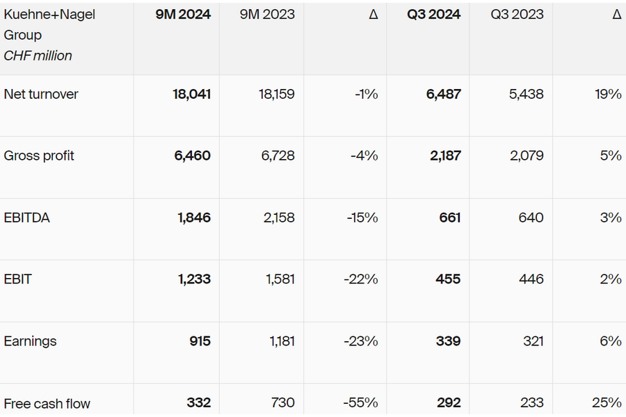Select the 18,041 net turnover value
Image resolution: width=626 pixels, height=417 pixels.
pyautogui.click(x=191, y=94)
